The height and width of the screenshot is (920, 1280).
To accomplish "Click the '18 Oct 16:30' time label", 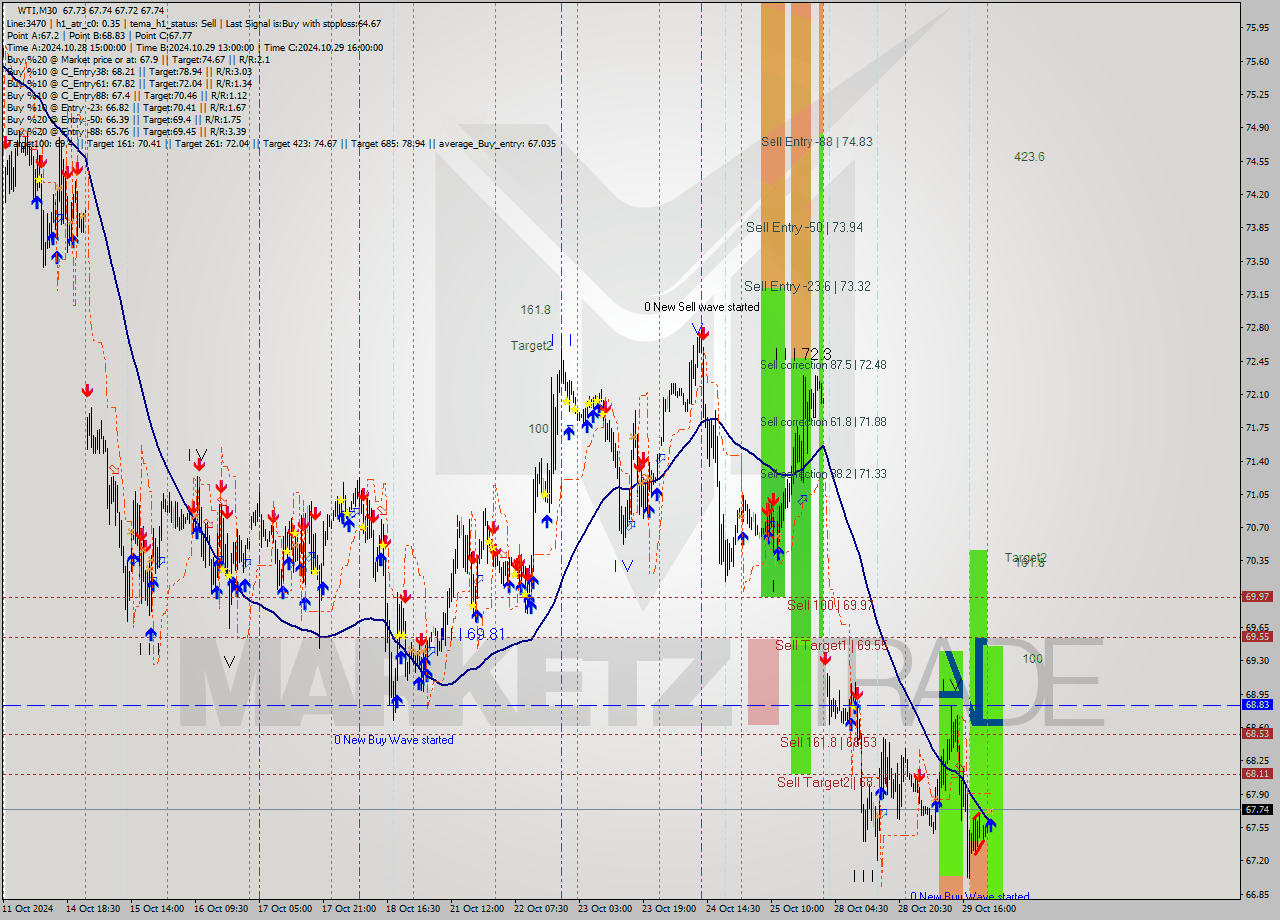I will point(414,909).
